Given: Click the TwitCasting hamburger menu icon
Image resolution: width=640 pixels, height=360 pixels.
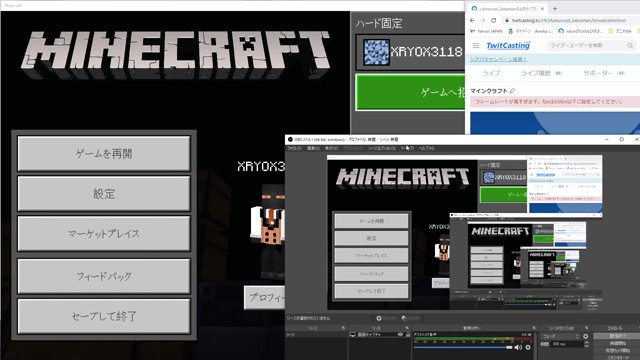Looking at the screenshot, I should click(x=476, y=45).
